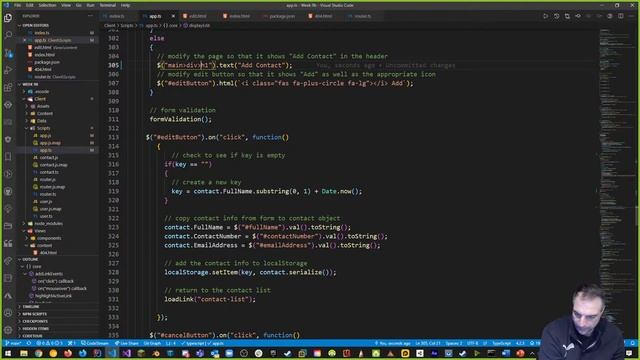
Task: Expand the NPM Scripts section
Action: tap(34, 314)
